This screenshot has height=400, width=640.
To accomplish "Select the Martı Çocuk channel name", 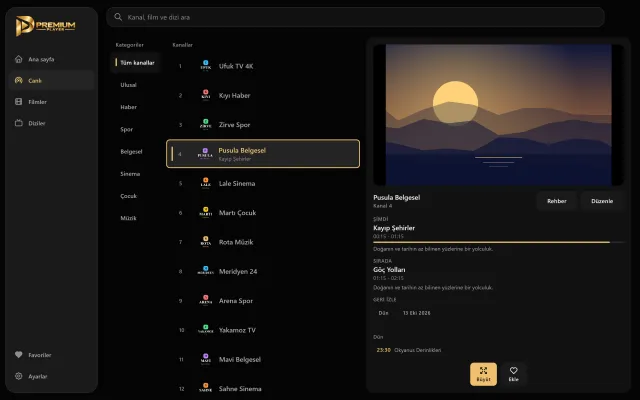I will pyautogui.click(x=237, y=213).
